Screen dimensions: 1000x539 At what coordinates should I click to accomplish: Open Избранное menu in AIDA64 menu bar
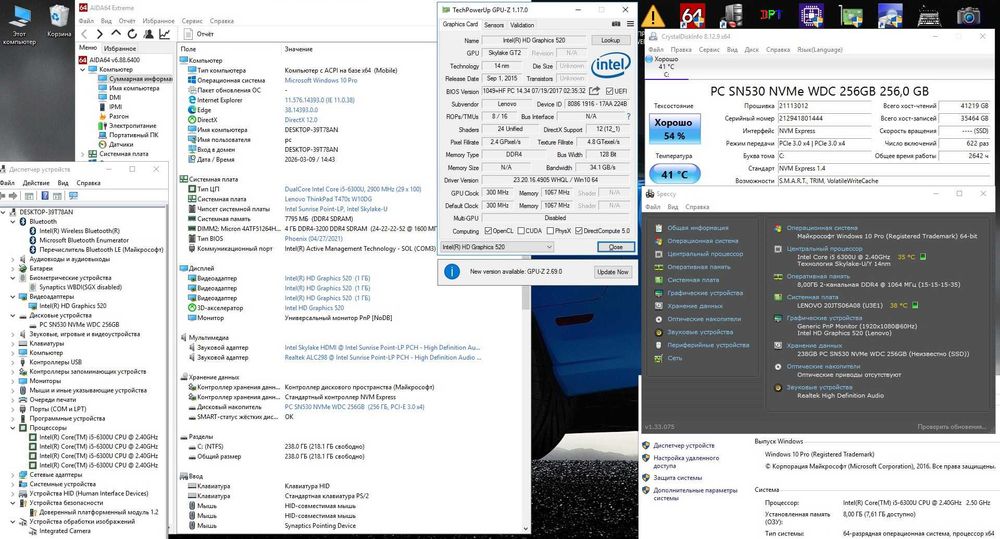pos(158,21)
